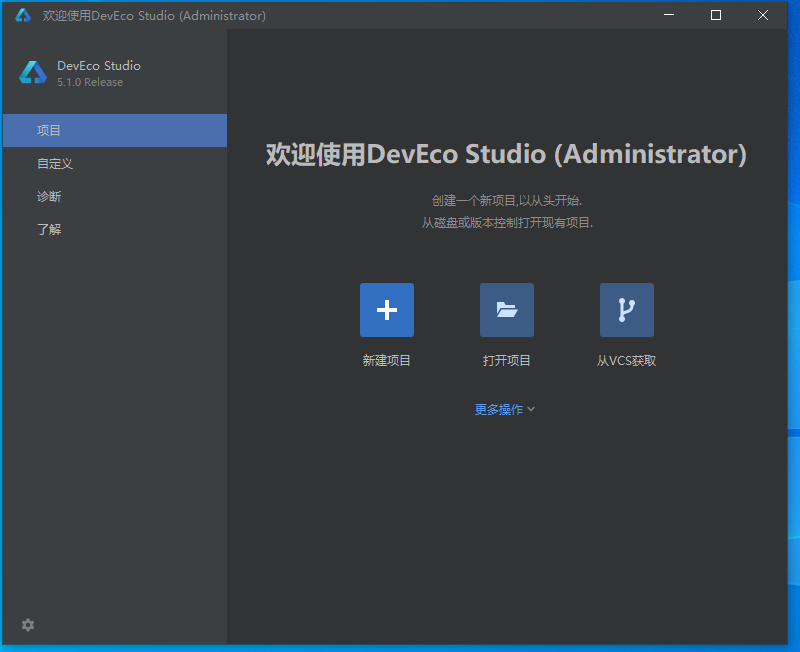The height and width of the screenshot is (652, 800).
Task: Click the app icon in the title bar
Action: click(x=23, y=15)
